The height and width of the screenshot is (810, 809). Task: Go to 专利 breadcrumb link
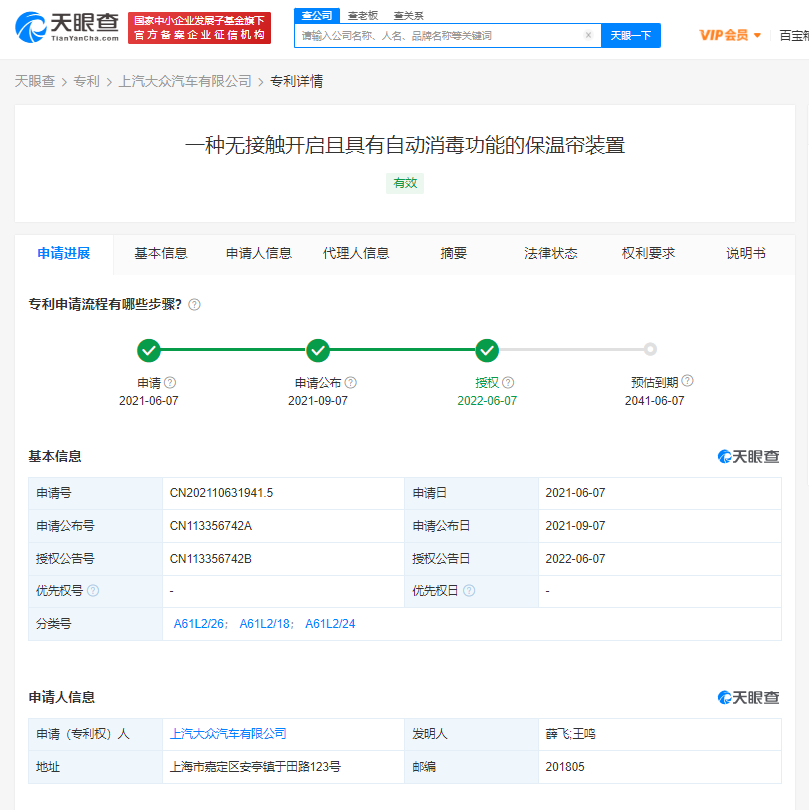[x=86, y=82]
